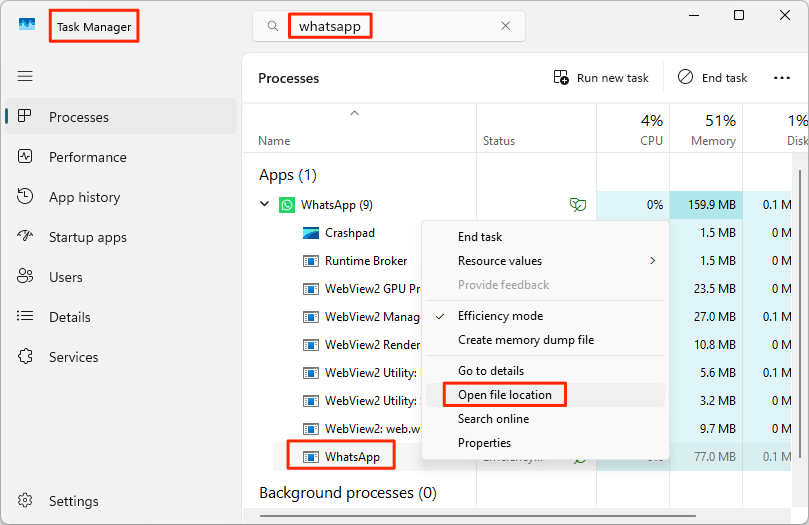Viewport: 809px width, 525px height.
Task: Click the 23.5 MB memory value
Action: [x=715, y=289]
